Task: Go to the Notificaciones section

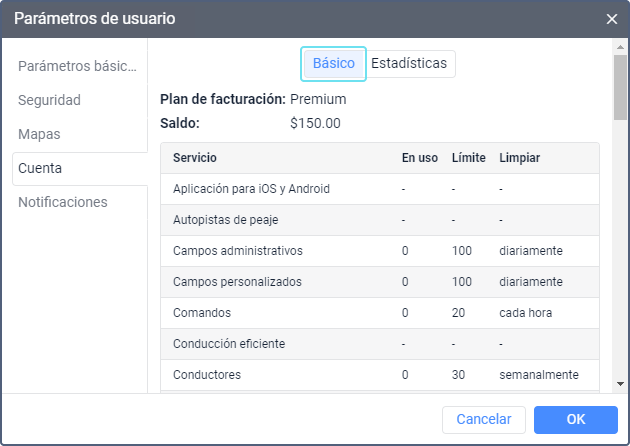Action: click(62, 202)
